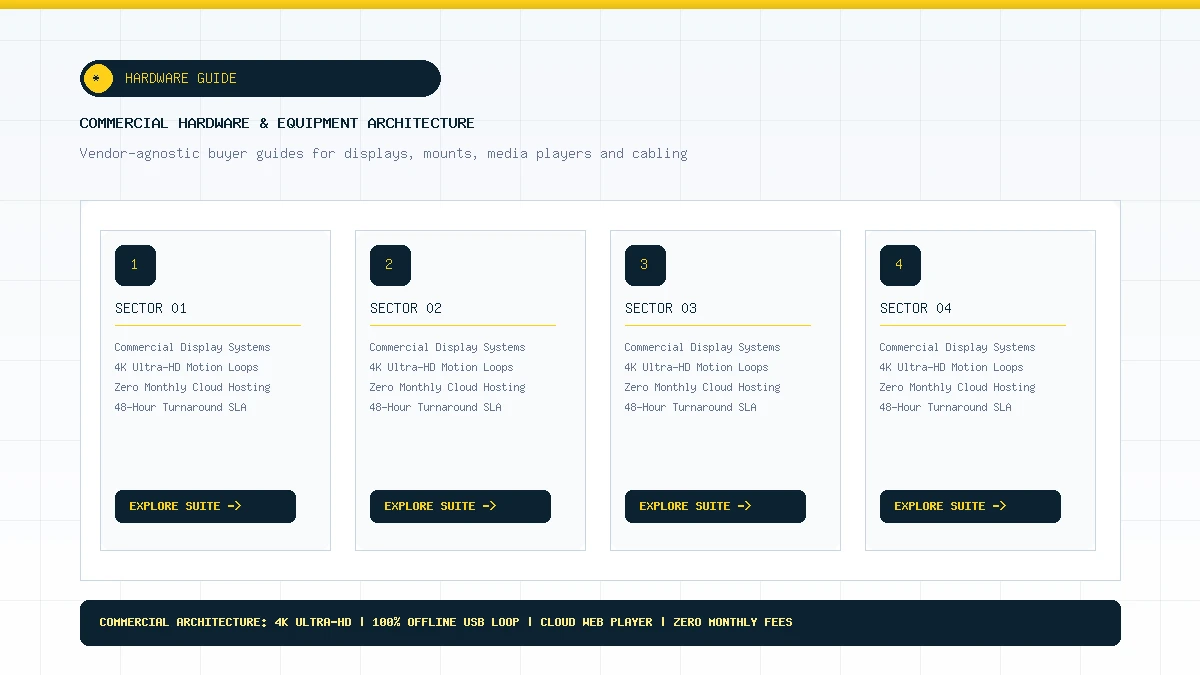Click Explore Suite in Sector 04
The image size is (1200, 675).
[970, 506]
